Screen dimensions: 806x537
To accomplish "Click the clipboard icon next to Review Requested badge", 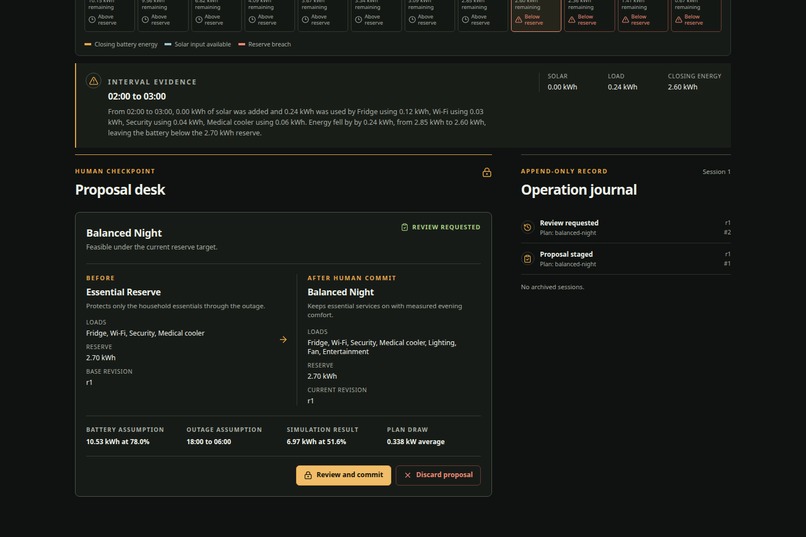I will click(x=404, y=227).
